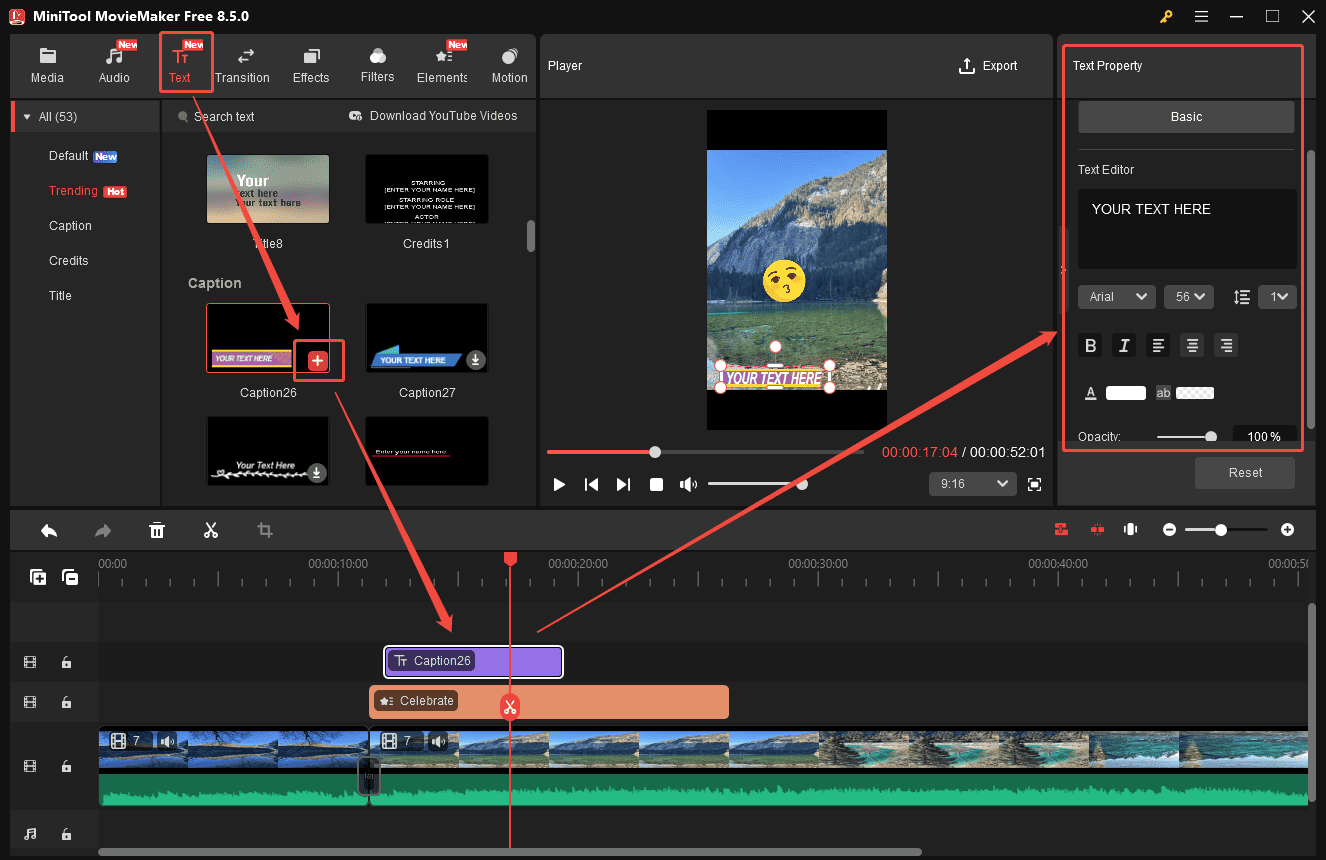The height and width of the screenshot is (860, 1326).
Task: Open the 9:16 aspect ratio dropdown
Action: click(x=971, y=483)
